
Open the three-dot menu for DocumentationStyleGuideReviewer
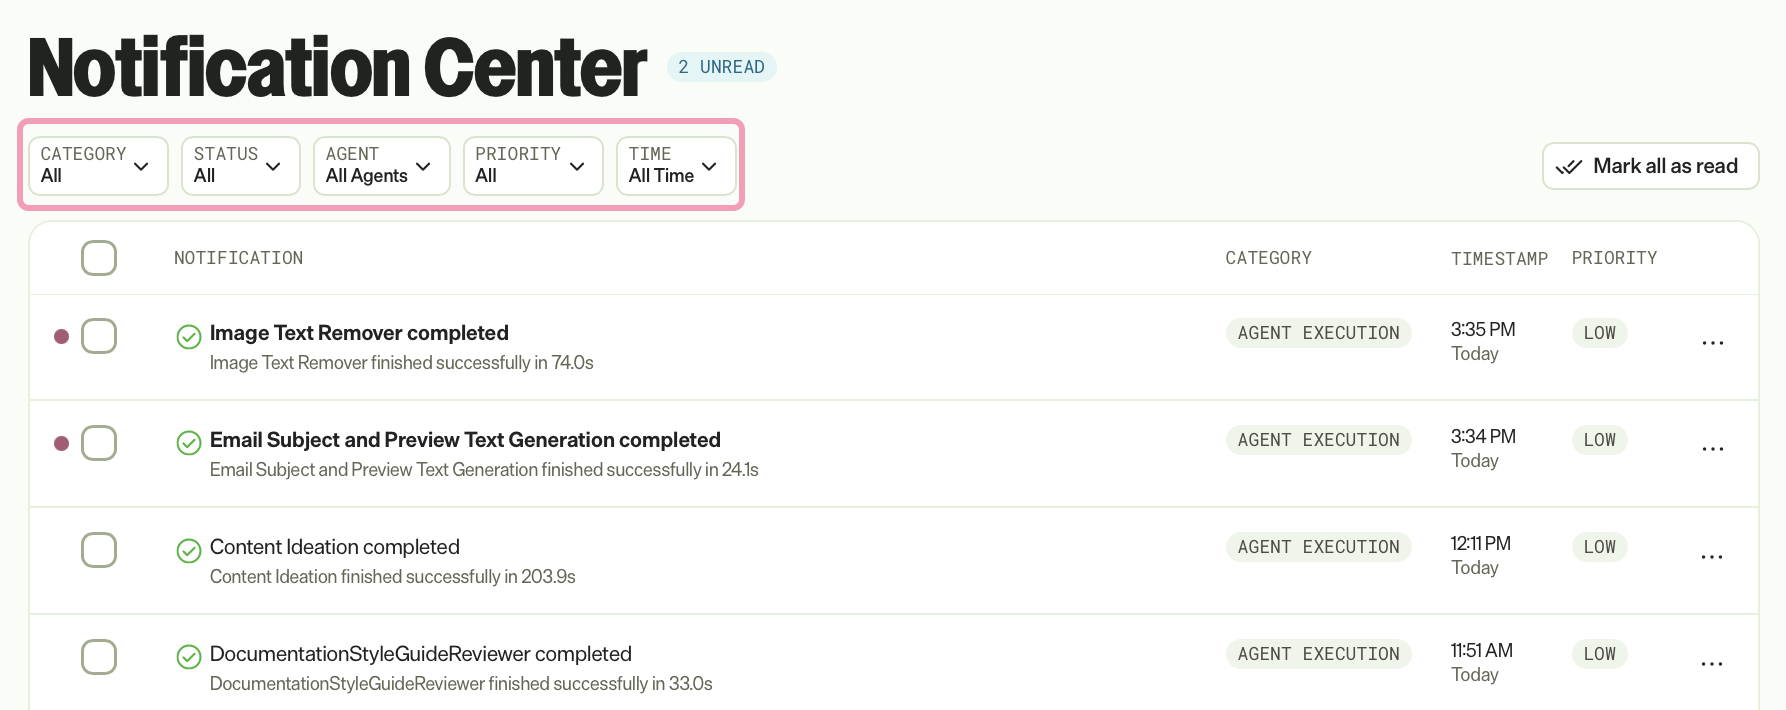(x=1712, y=664)
